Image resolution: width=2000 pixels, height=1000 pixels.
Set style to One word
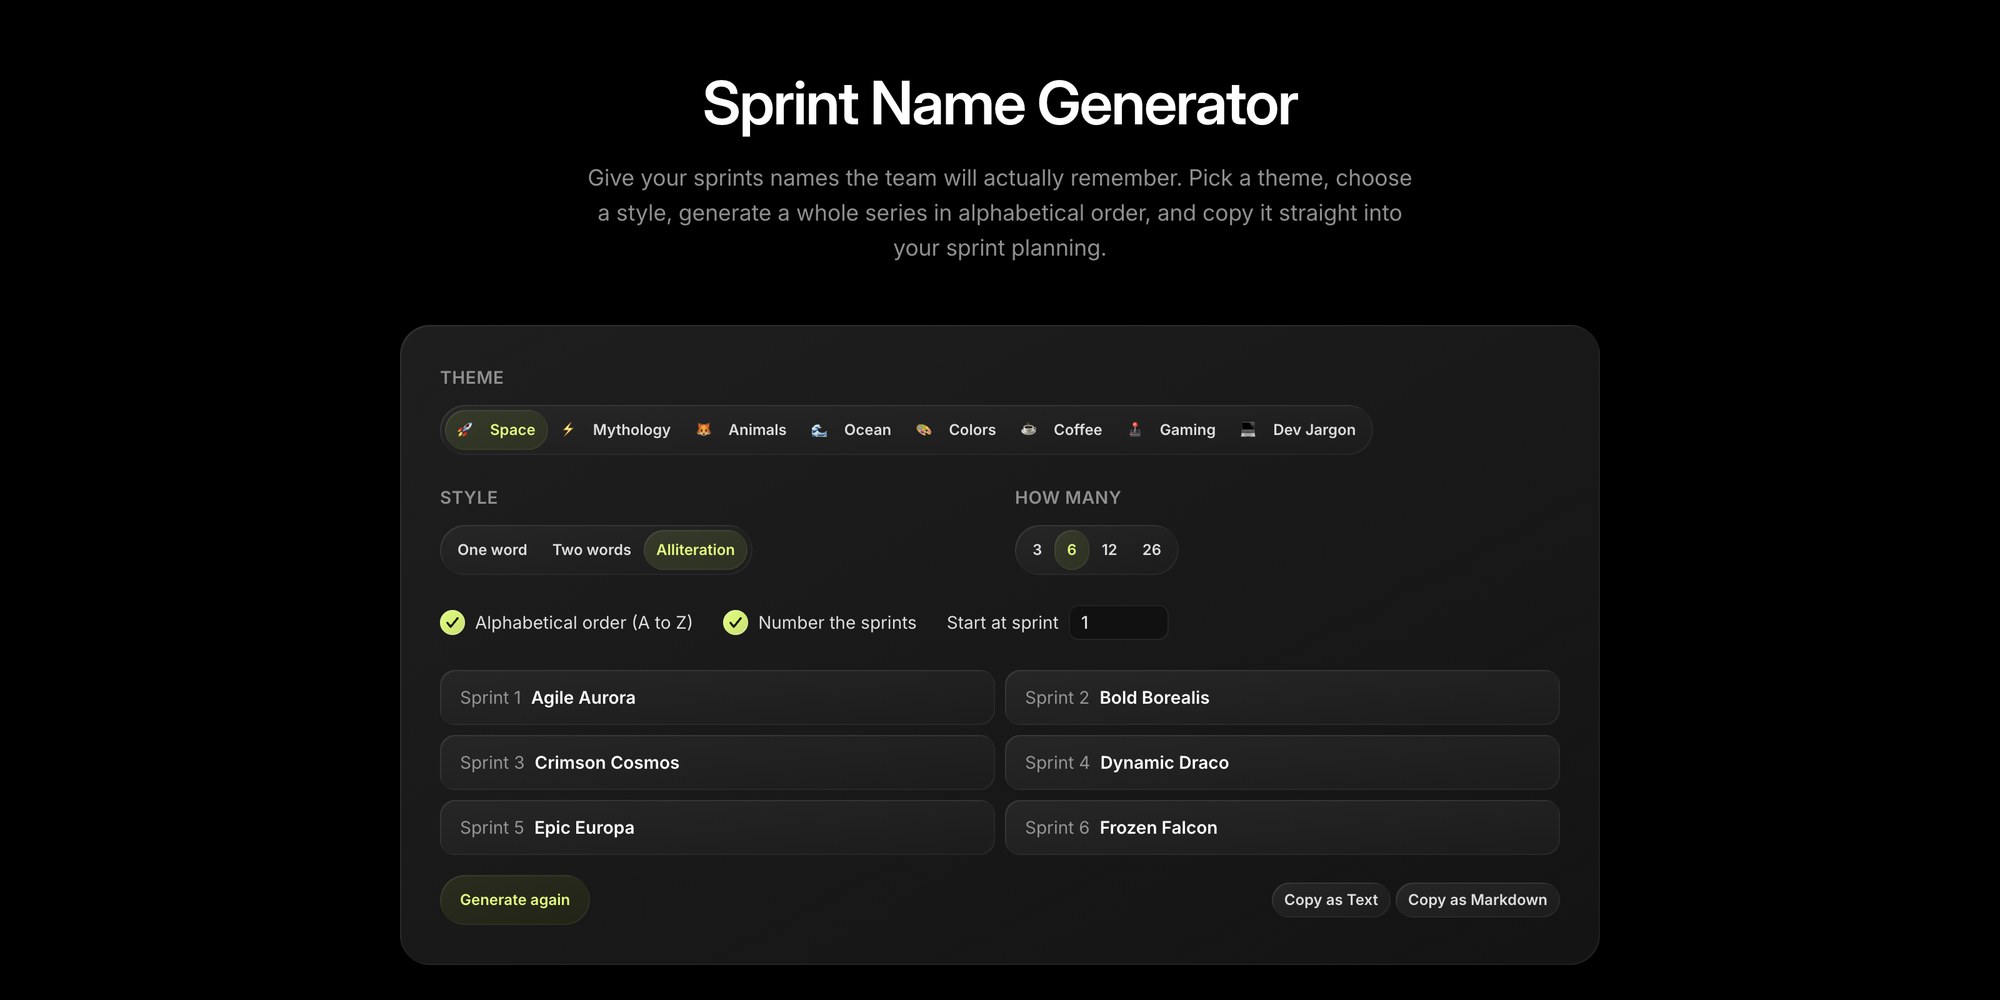point(492,550)
